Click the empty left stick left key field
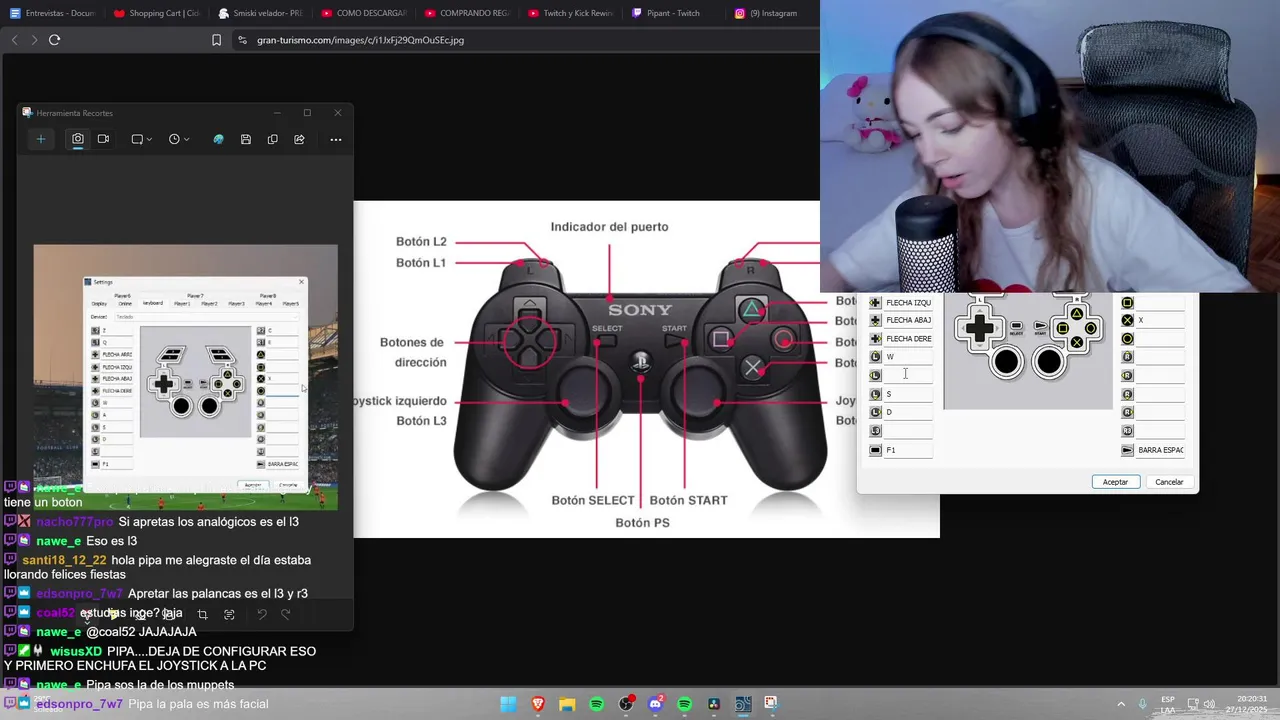1280x720 pixels. pos(909,375)
